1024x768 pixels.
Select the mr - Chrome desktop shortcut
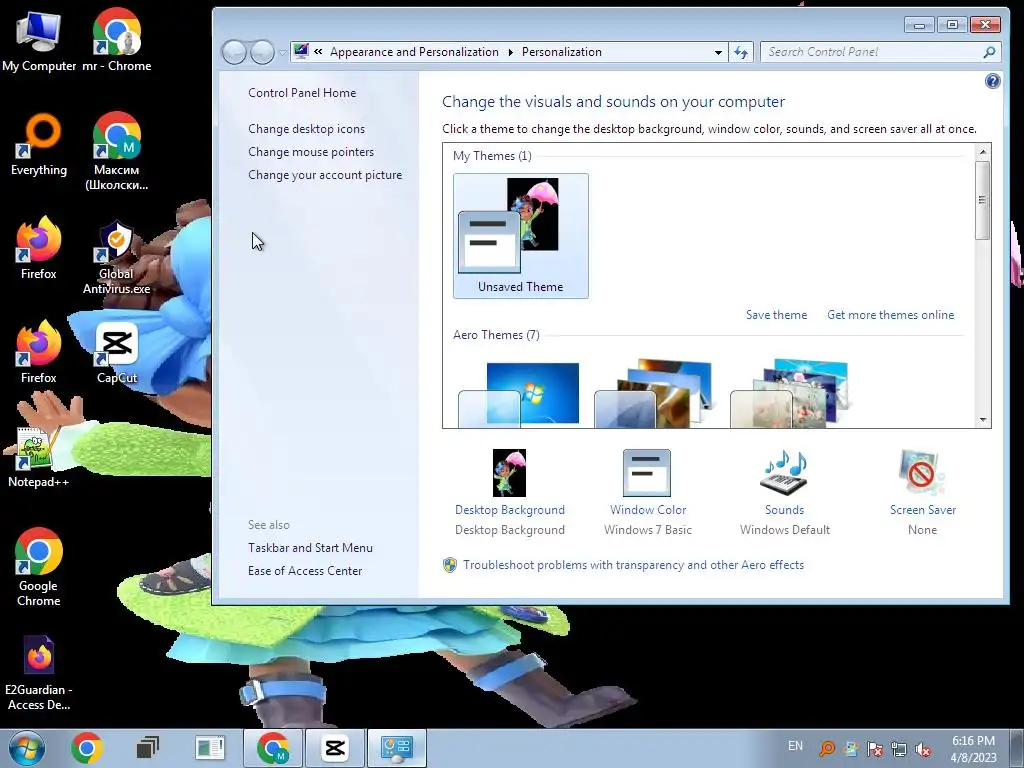117,39
